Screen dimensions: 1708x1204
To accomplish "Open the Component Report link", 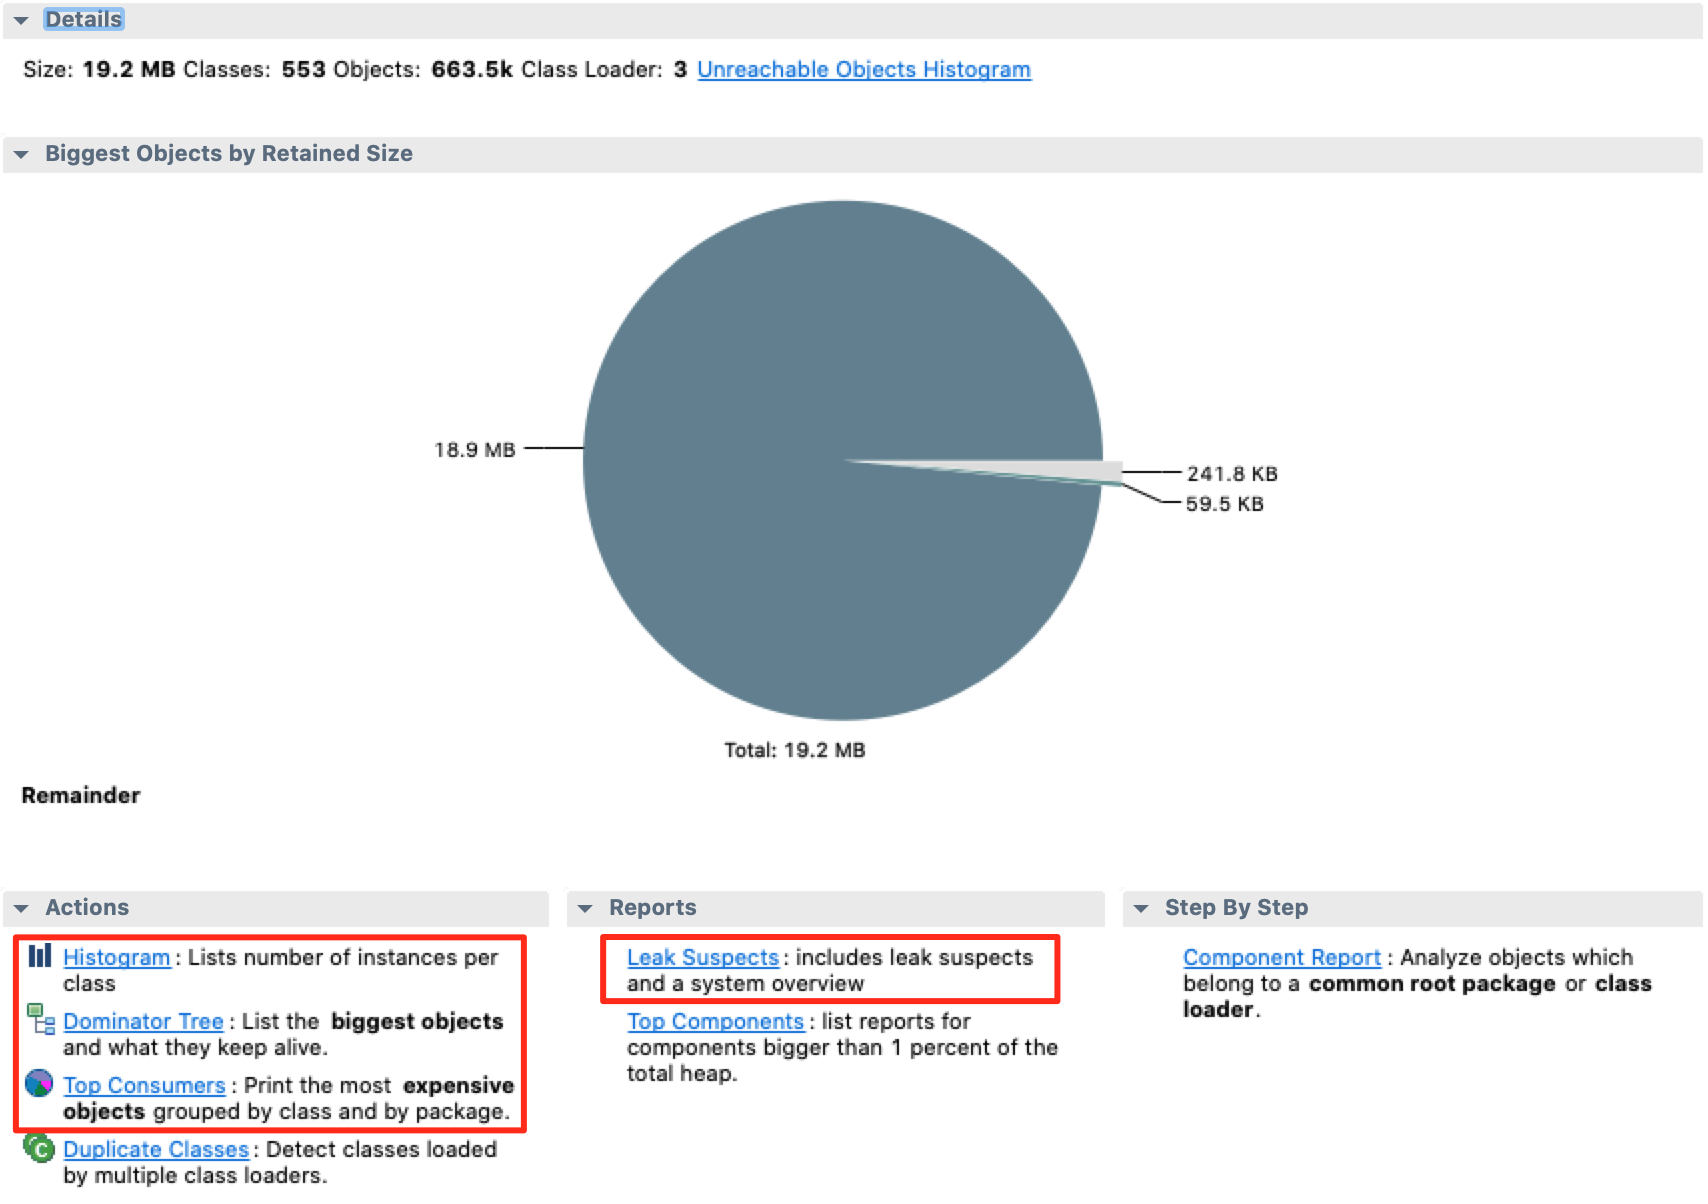I will (x=1282, y=957).
